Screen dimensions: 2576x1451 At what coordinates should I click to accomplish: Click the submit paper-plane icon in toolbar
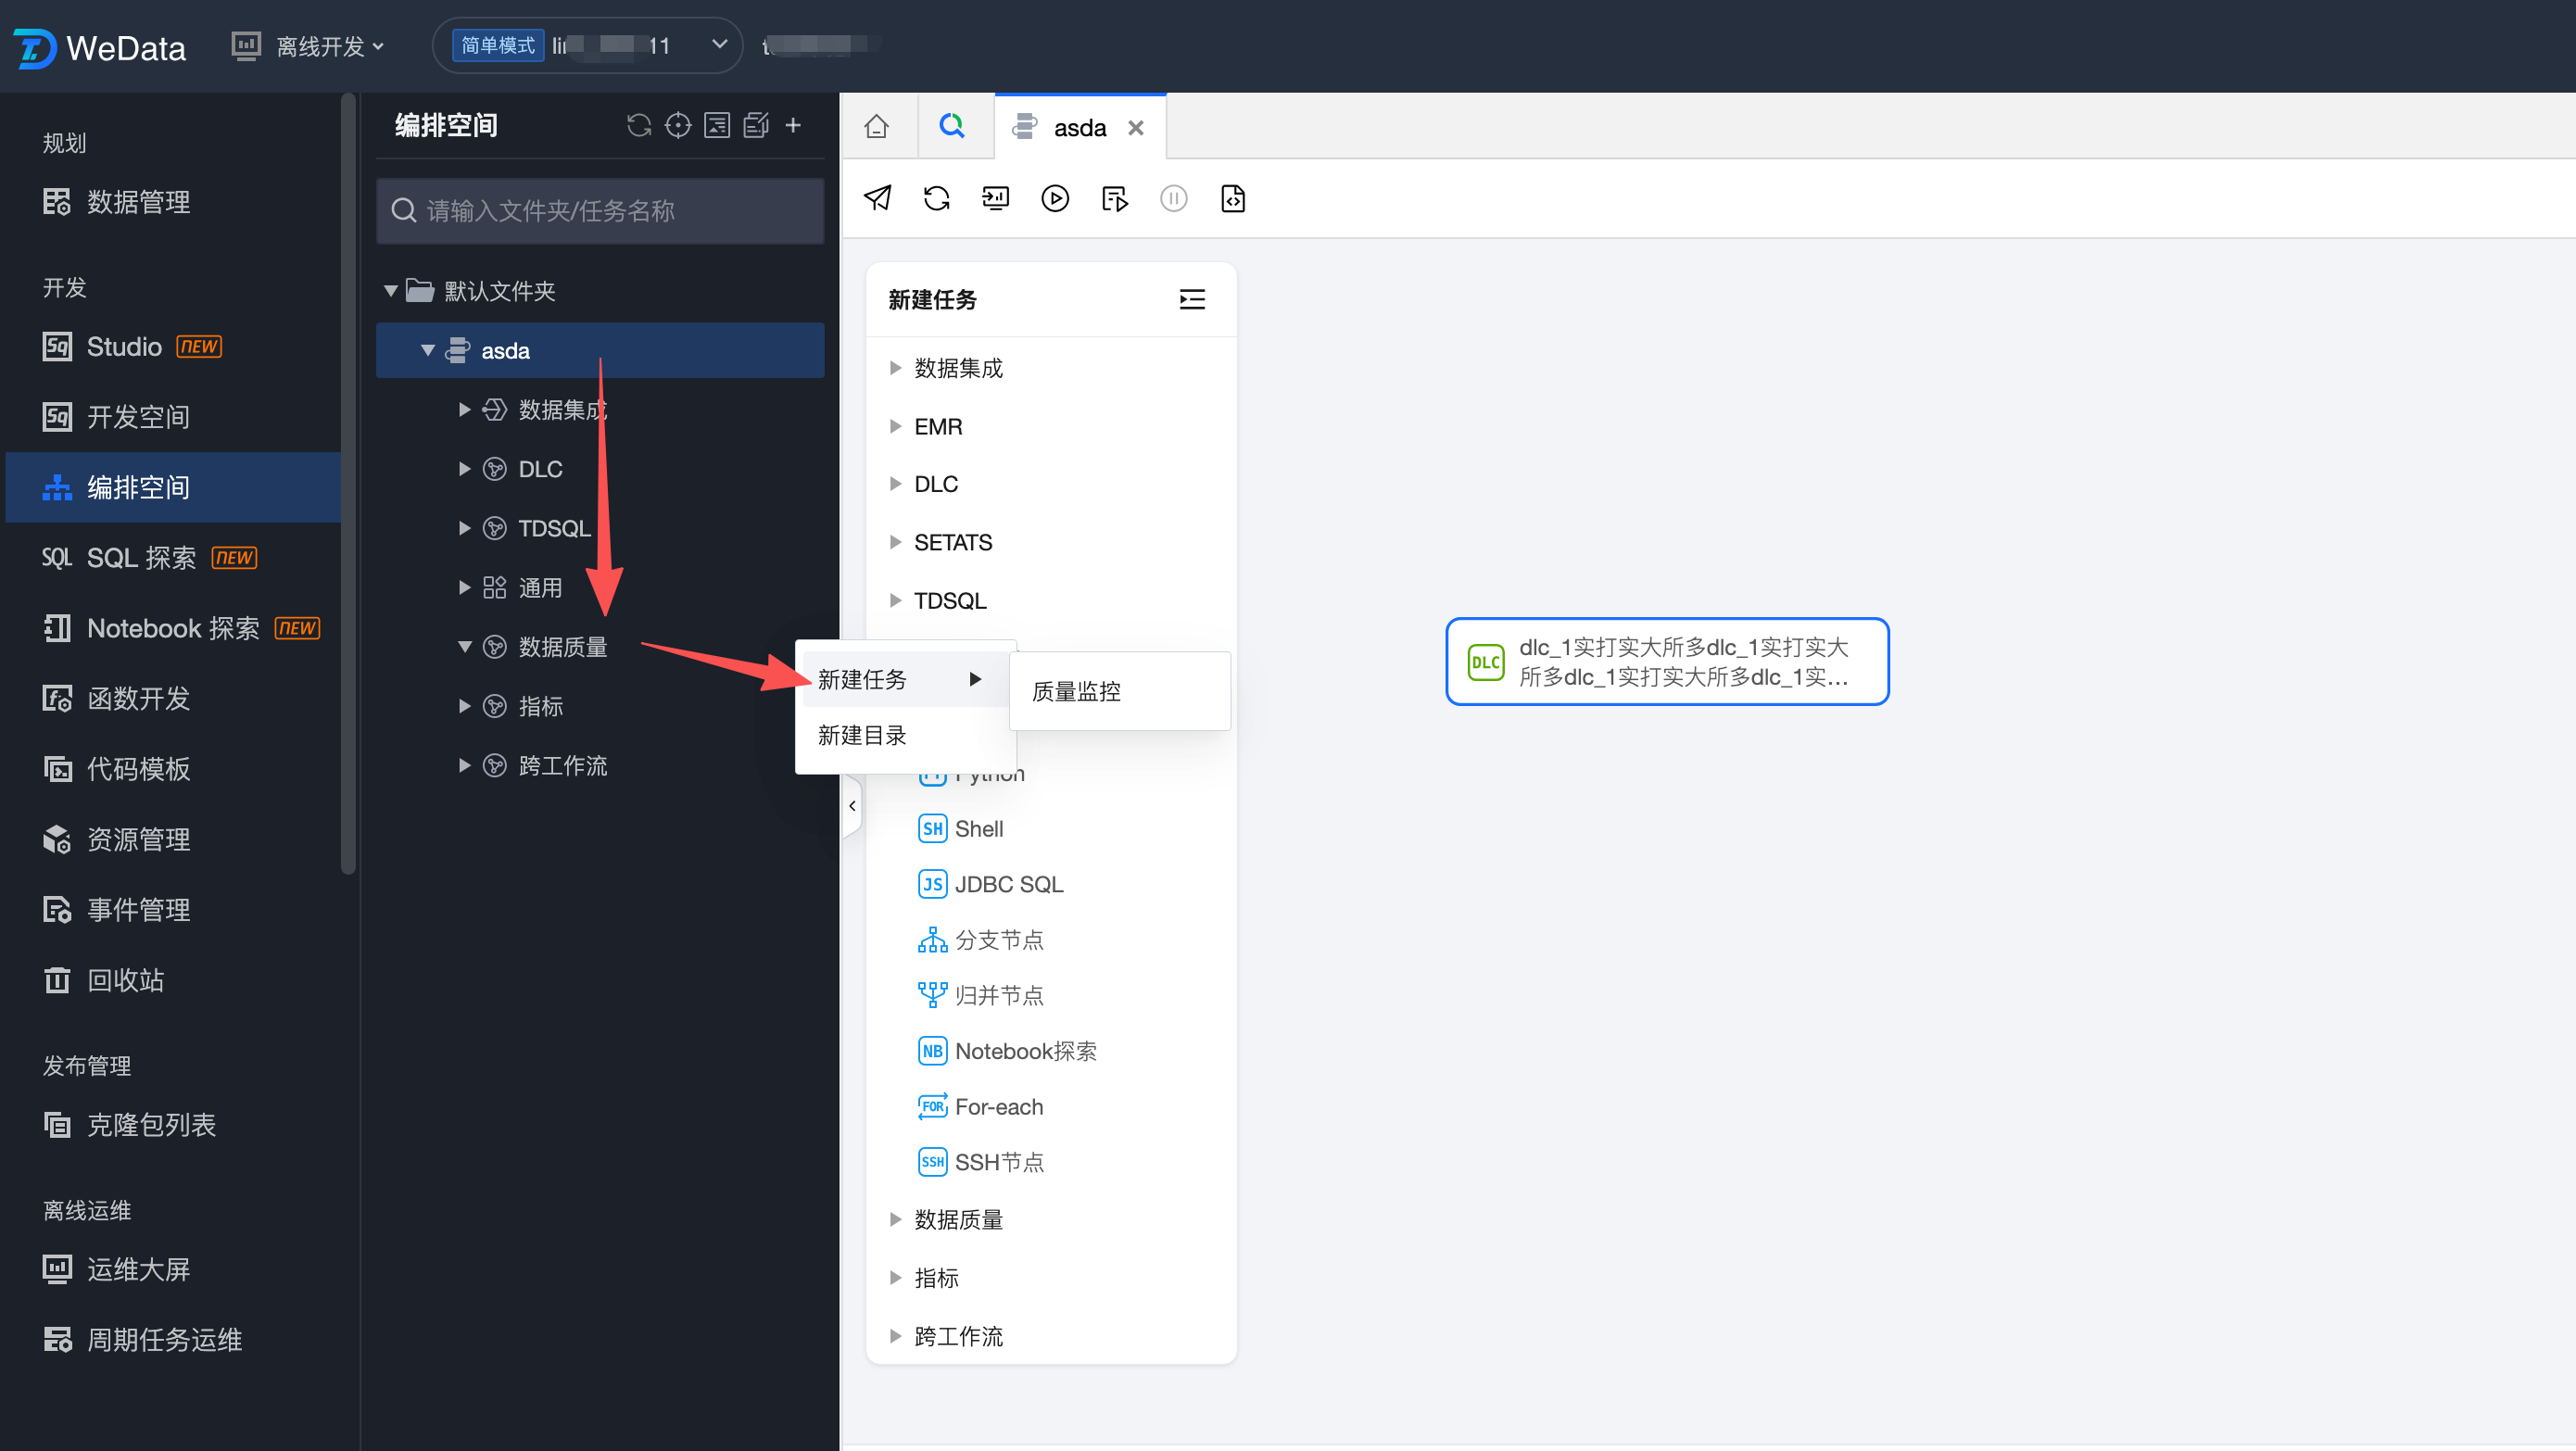tap(877, 198)
